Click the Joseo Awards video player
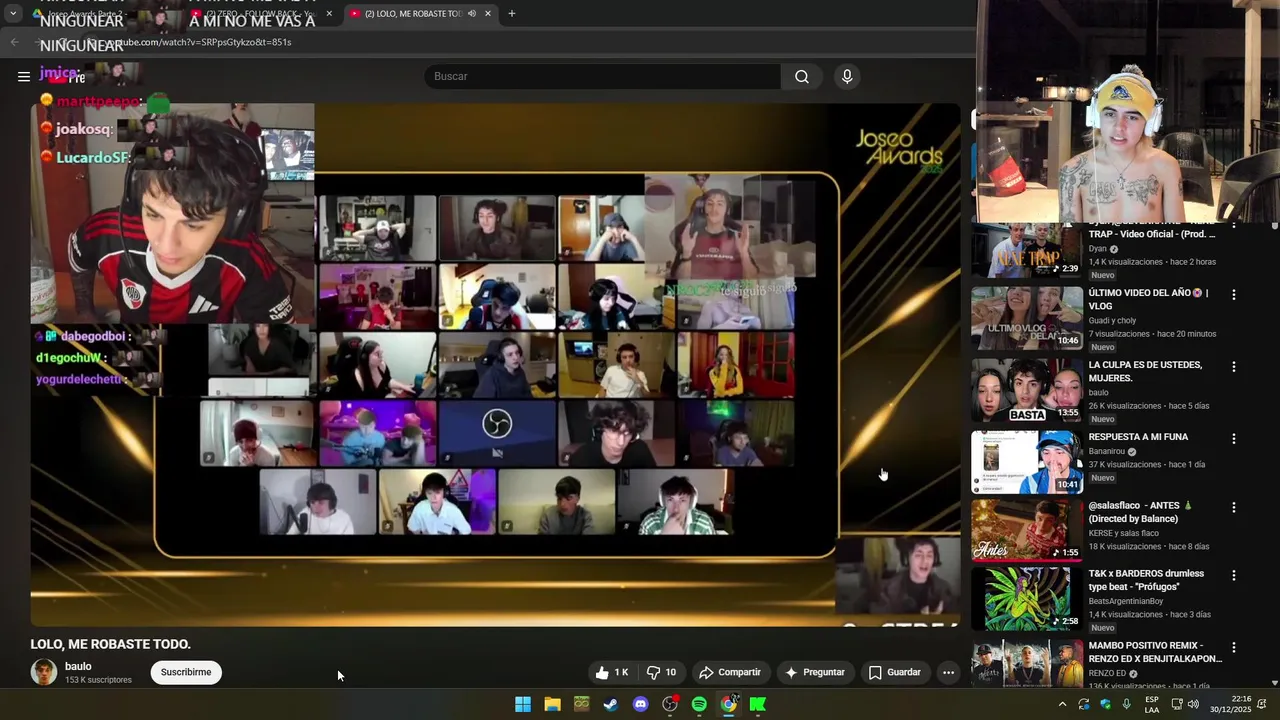 (495, 365)
